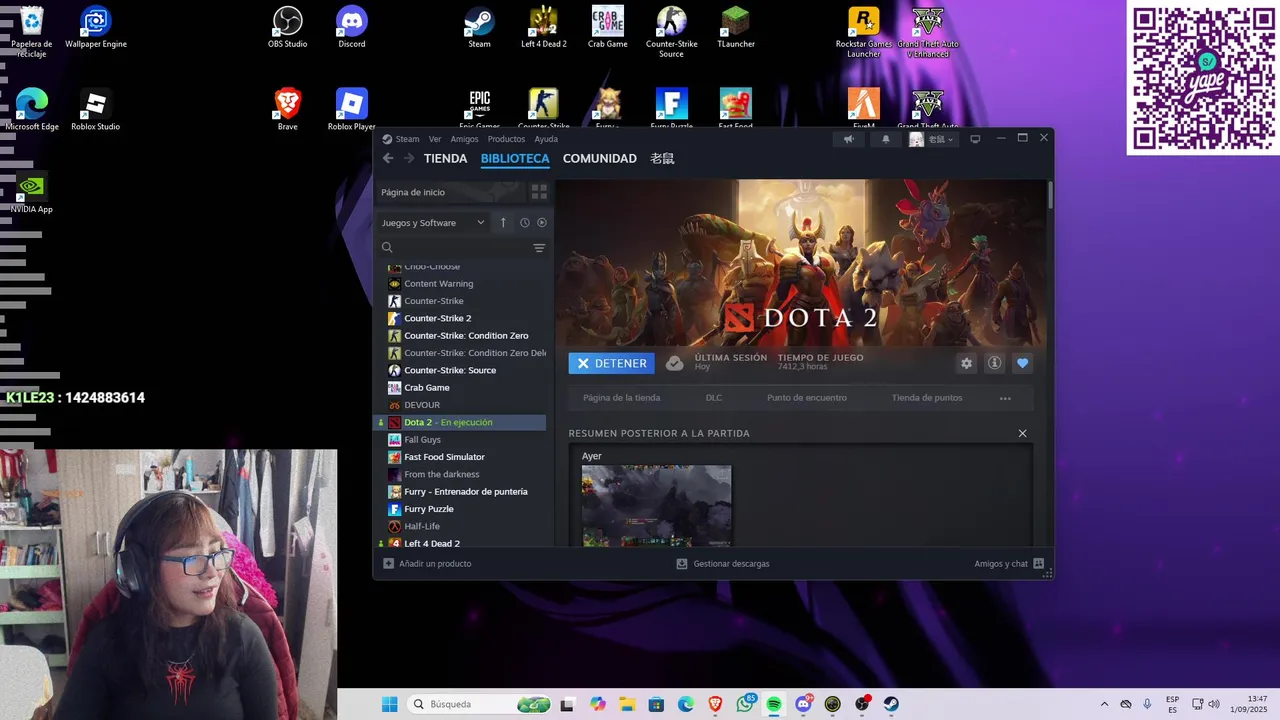Open NVIDIA App desktop icon
This screenshot has width=1280, height=720.
tap(32, 192)
